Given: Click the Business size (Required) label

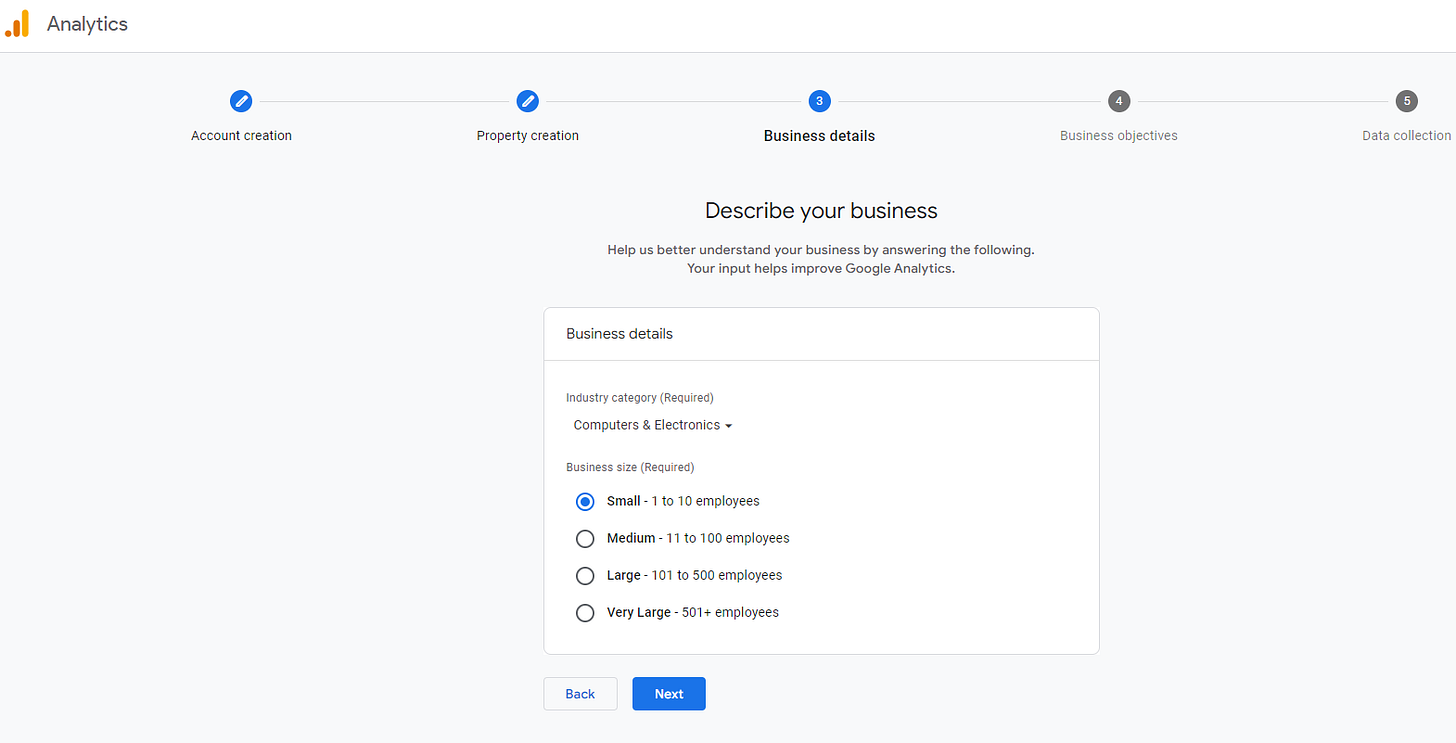Looking at the screenshot, I should tap(630, 467).
